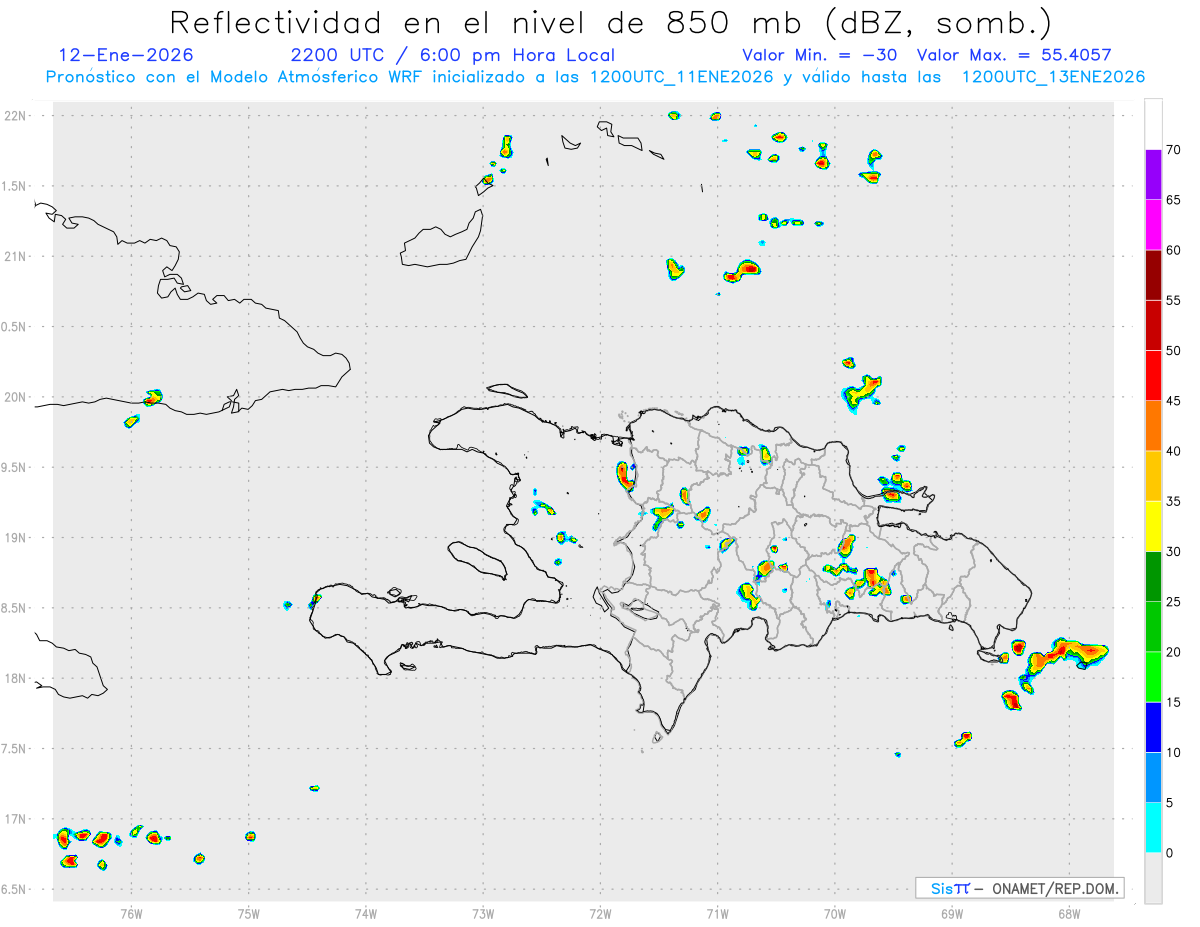This screenshot has width=1200, height=927.
Task: Click the gray below-zero legend band
Action: [1153, 878]
